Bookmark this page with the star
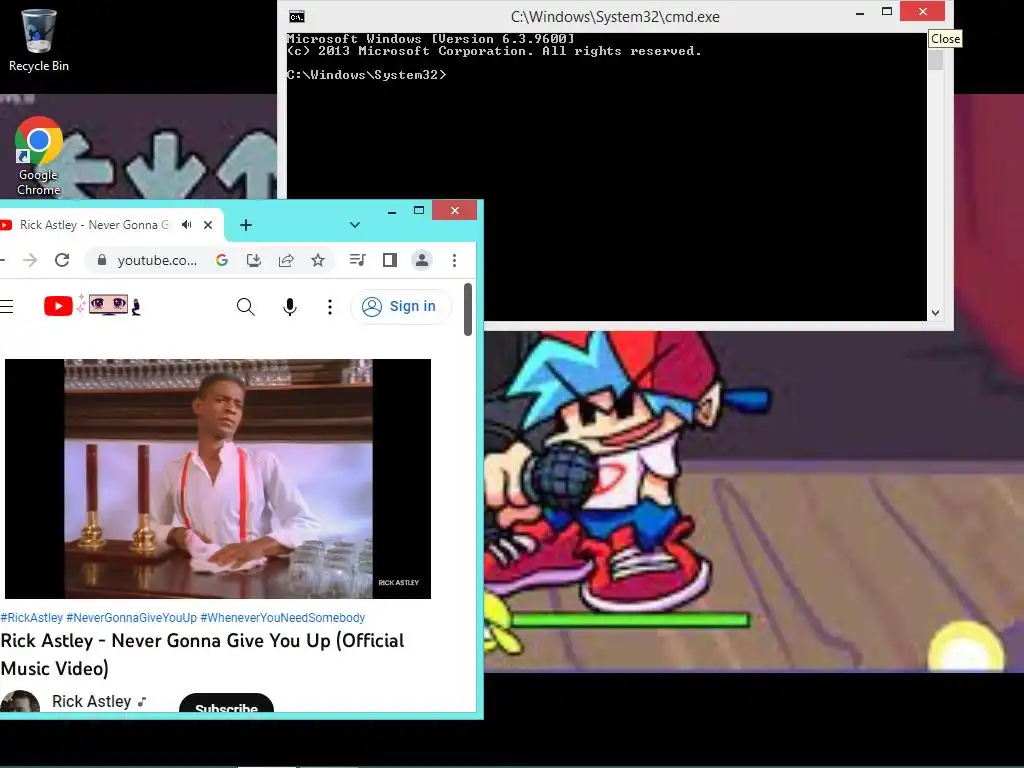Viewport: 1024px width, 768px height. click(318, 261)
